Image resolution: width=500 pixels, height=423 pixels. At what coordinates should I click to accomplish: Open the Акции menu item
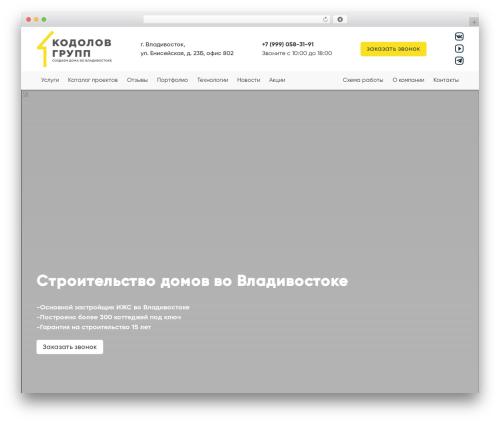pyautogui.click(x=277, y=80)
